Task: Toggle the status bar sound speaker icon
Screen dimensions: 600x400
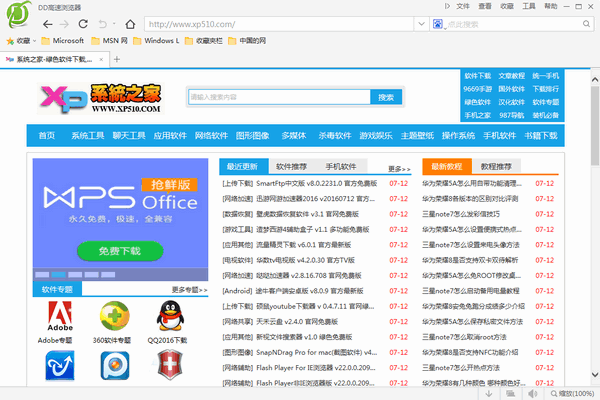Action: [x=532, y=393]
